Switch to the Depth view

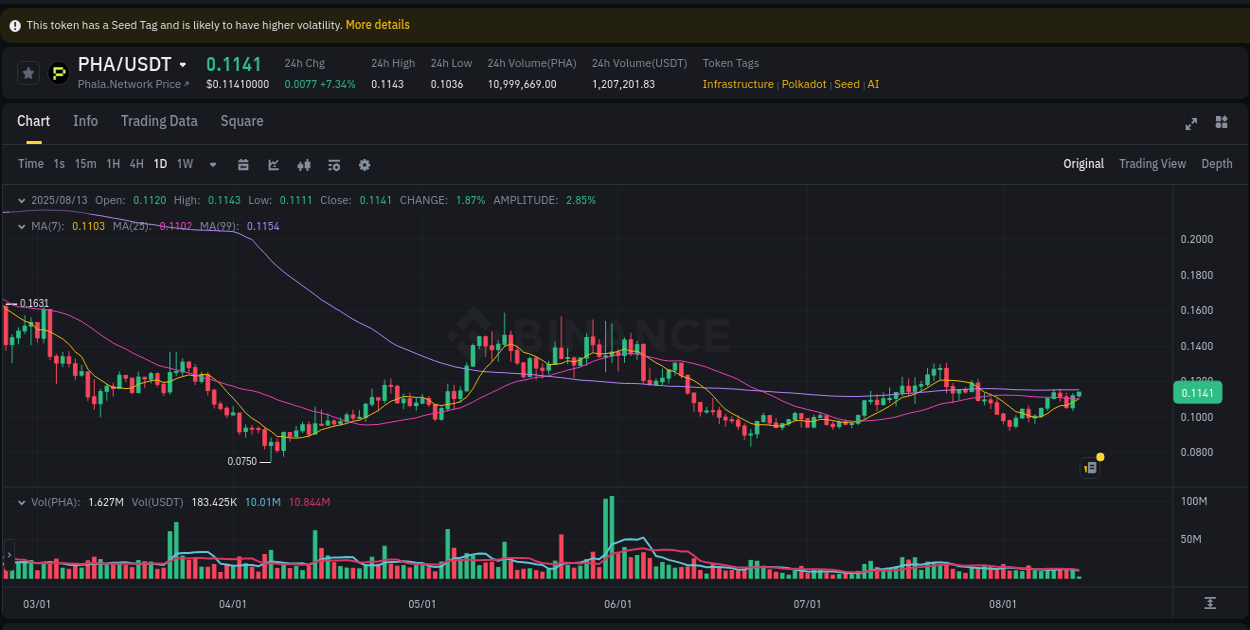pos(1217,163)
